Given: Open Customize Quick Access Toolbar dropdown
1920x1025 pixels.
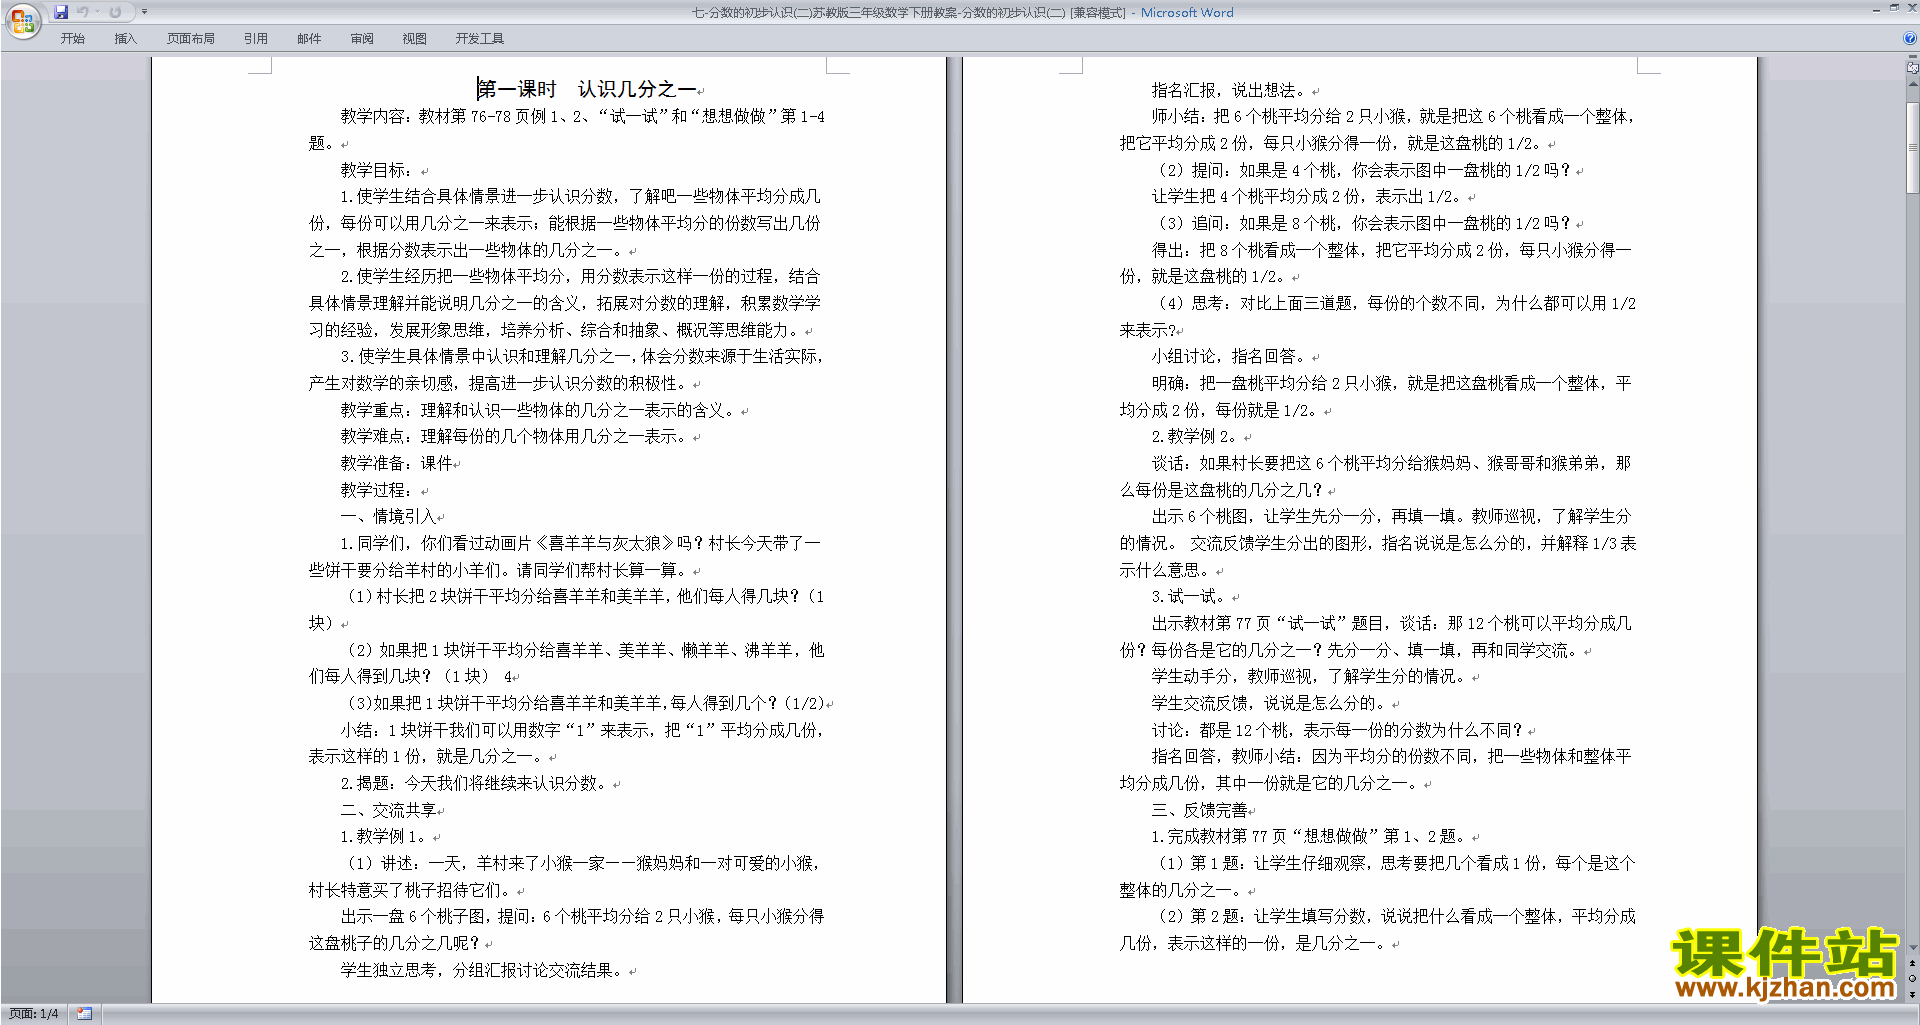Looking at the screenshot, I should pos(144,12).
